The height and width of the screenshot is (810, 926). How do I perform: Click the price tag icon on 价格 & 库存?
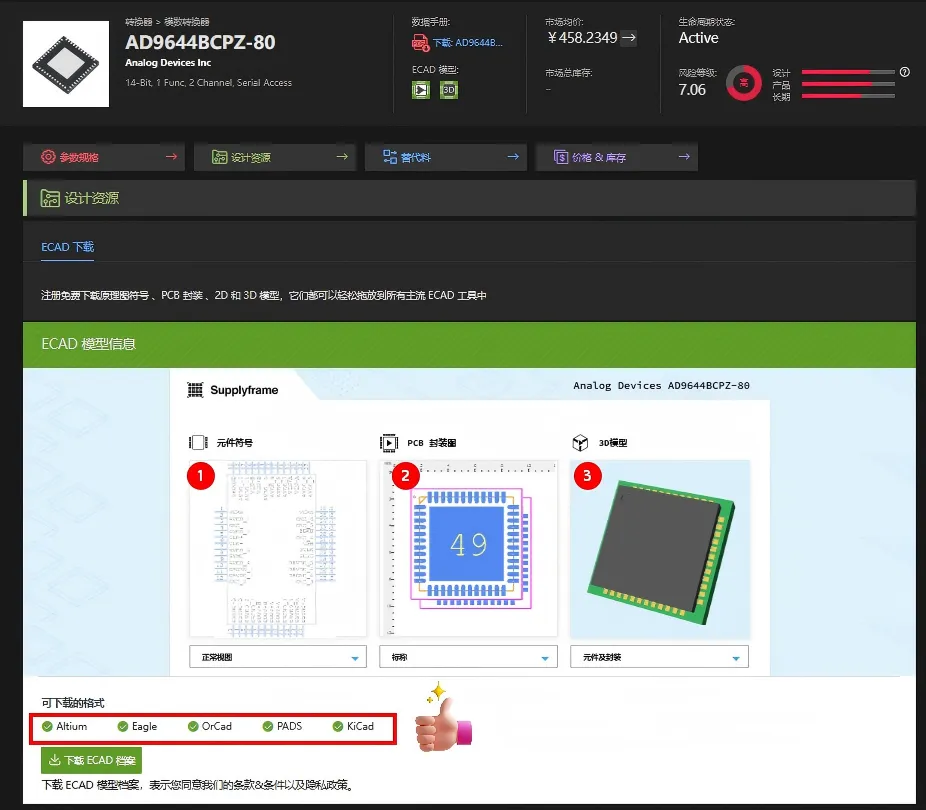560,156
